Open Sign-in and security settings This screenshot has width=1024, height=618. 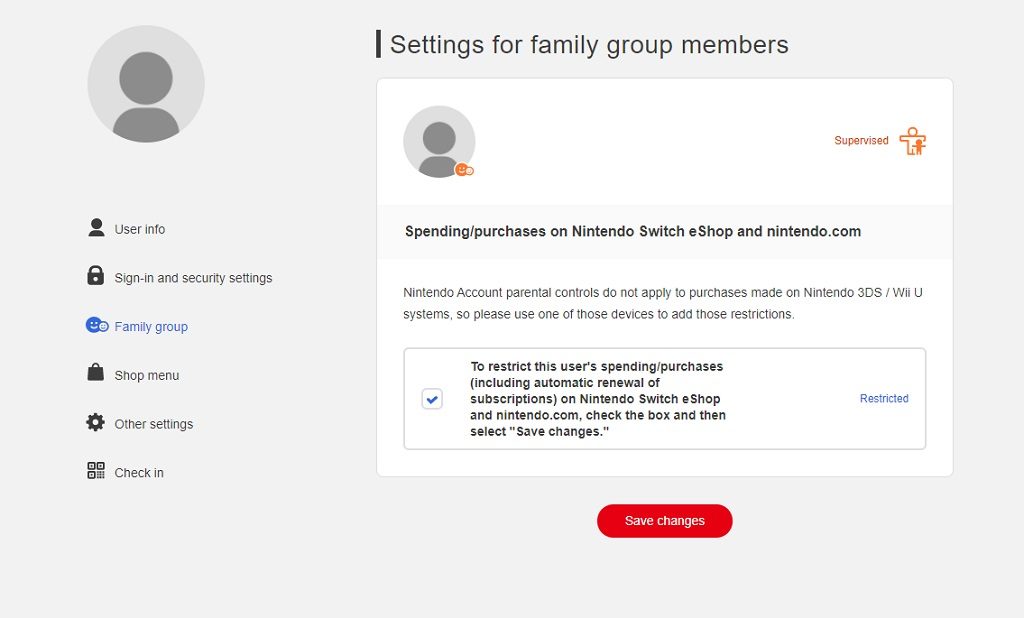[193, 278]
